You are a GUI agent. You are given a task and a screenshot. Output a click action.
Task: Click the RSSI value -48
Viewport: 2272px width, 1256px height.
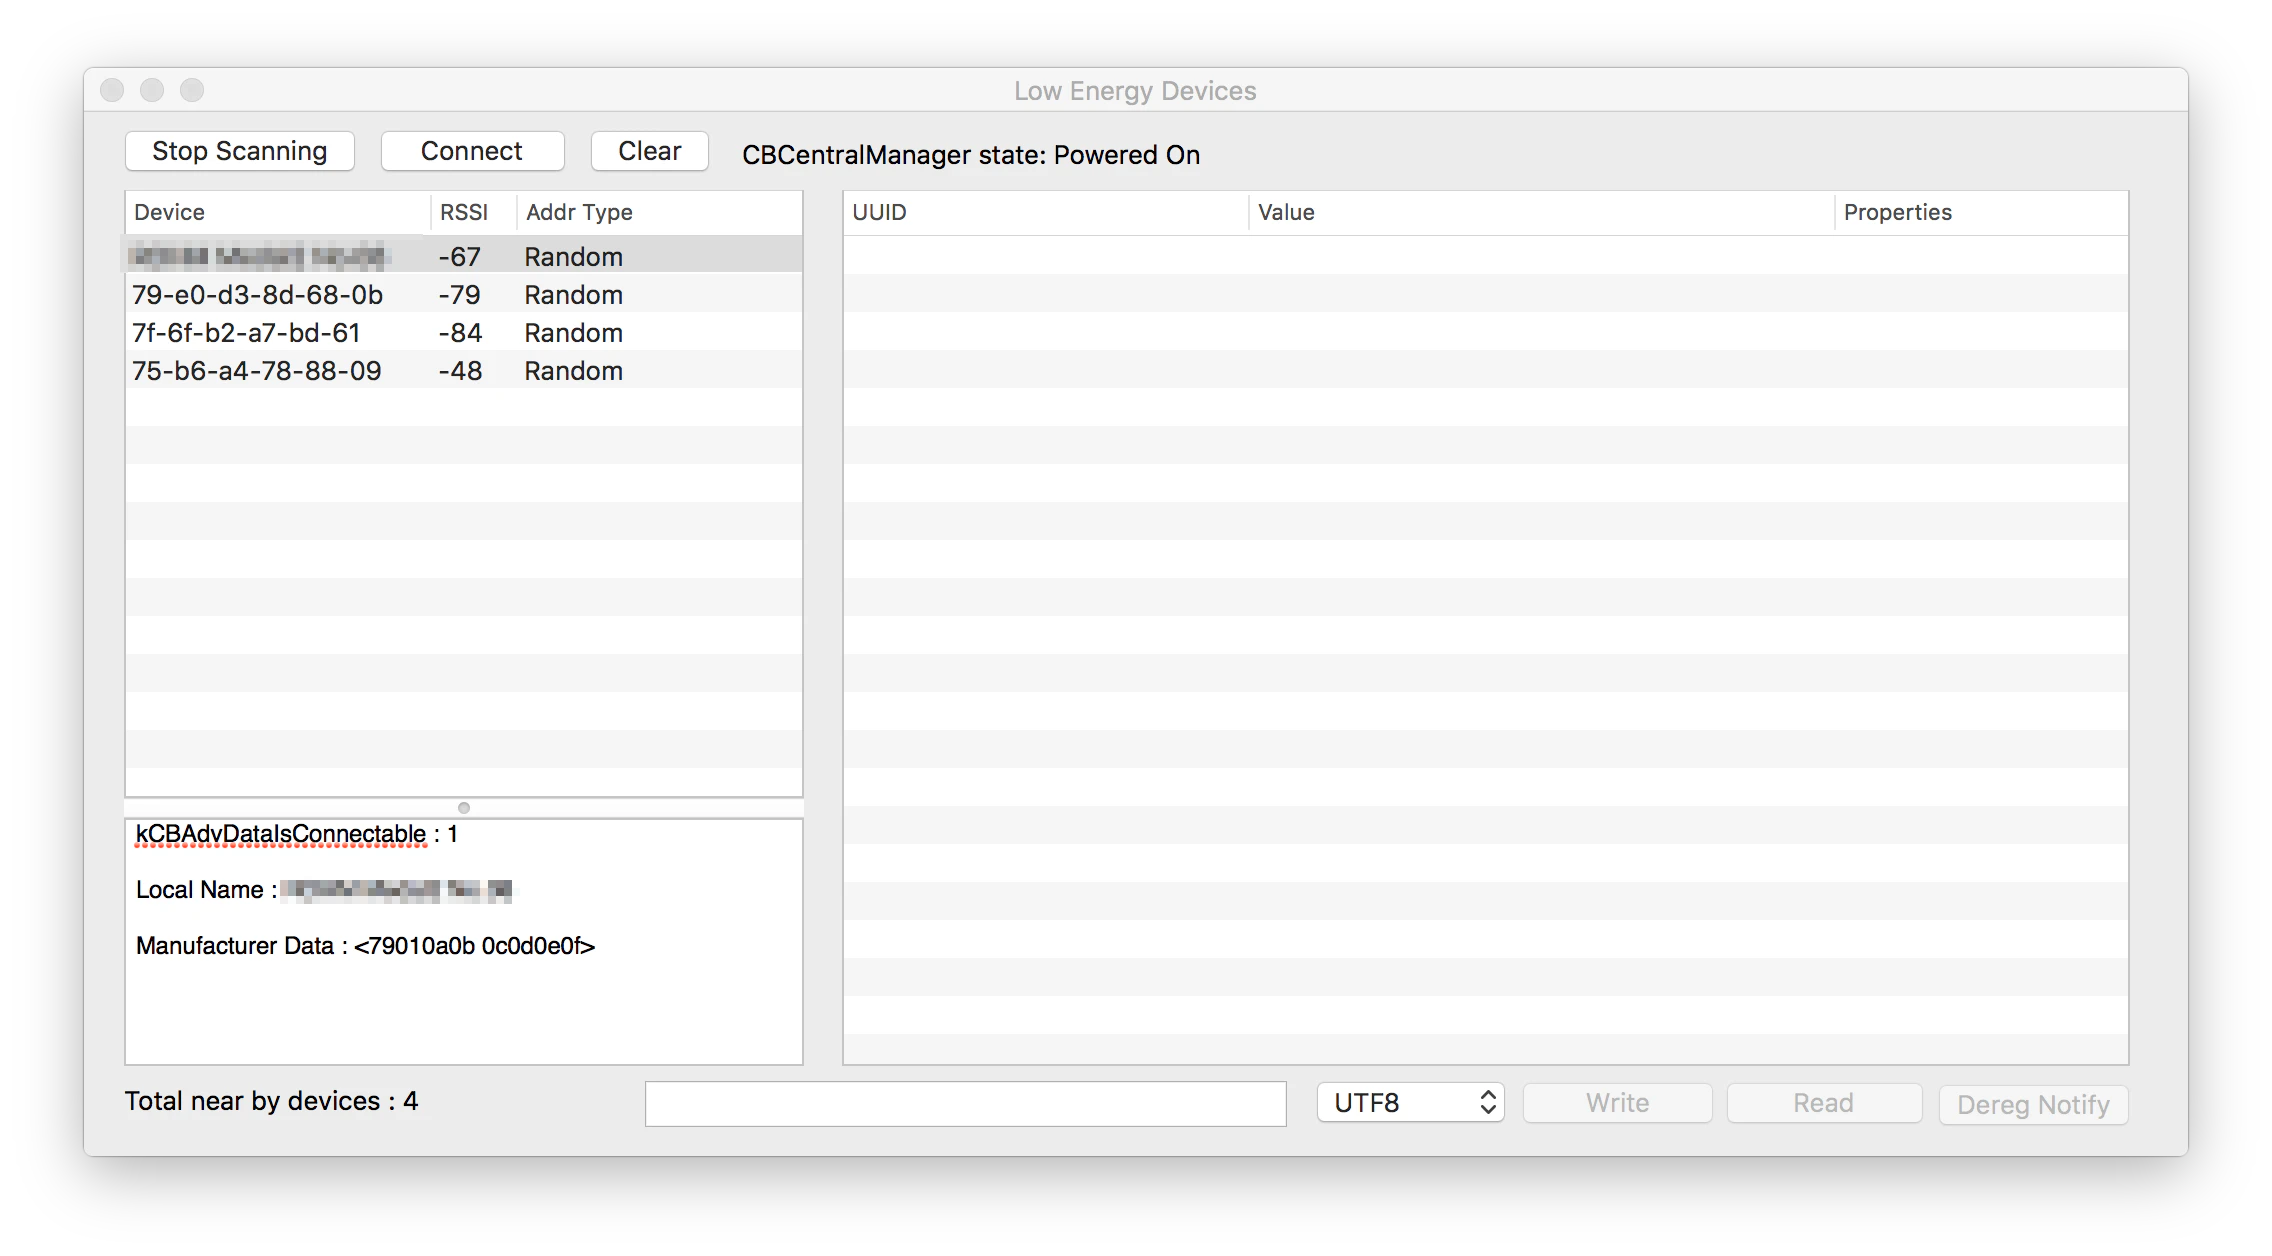[460, 371]
